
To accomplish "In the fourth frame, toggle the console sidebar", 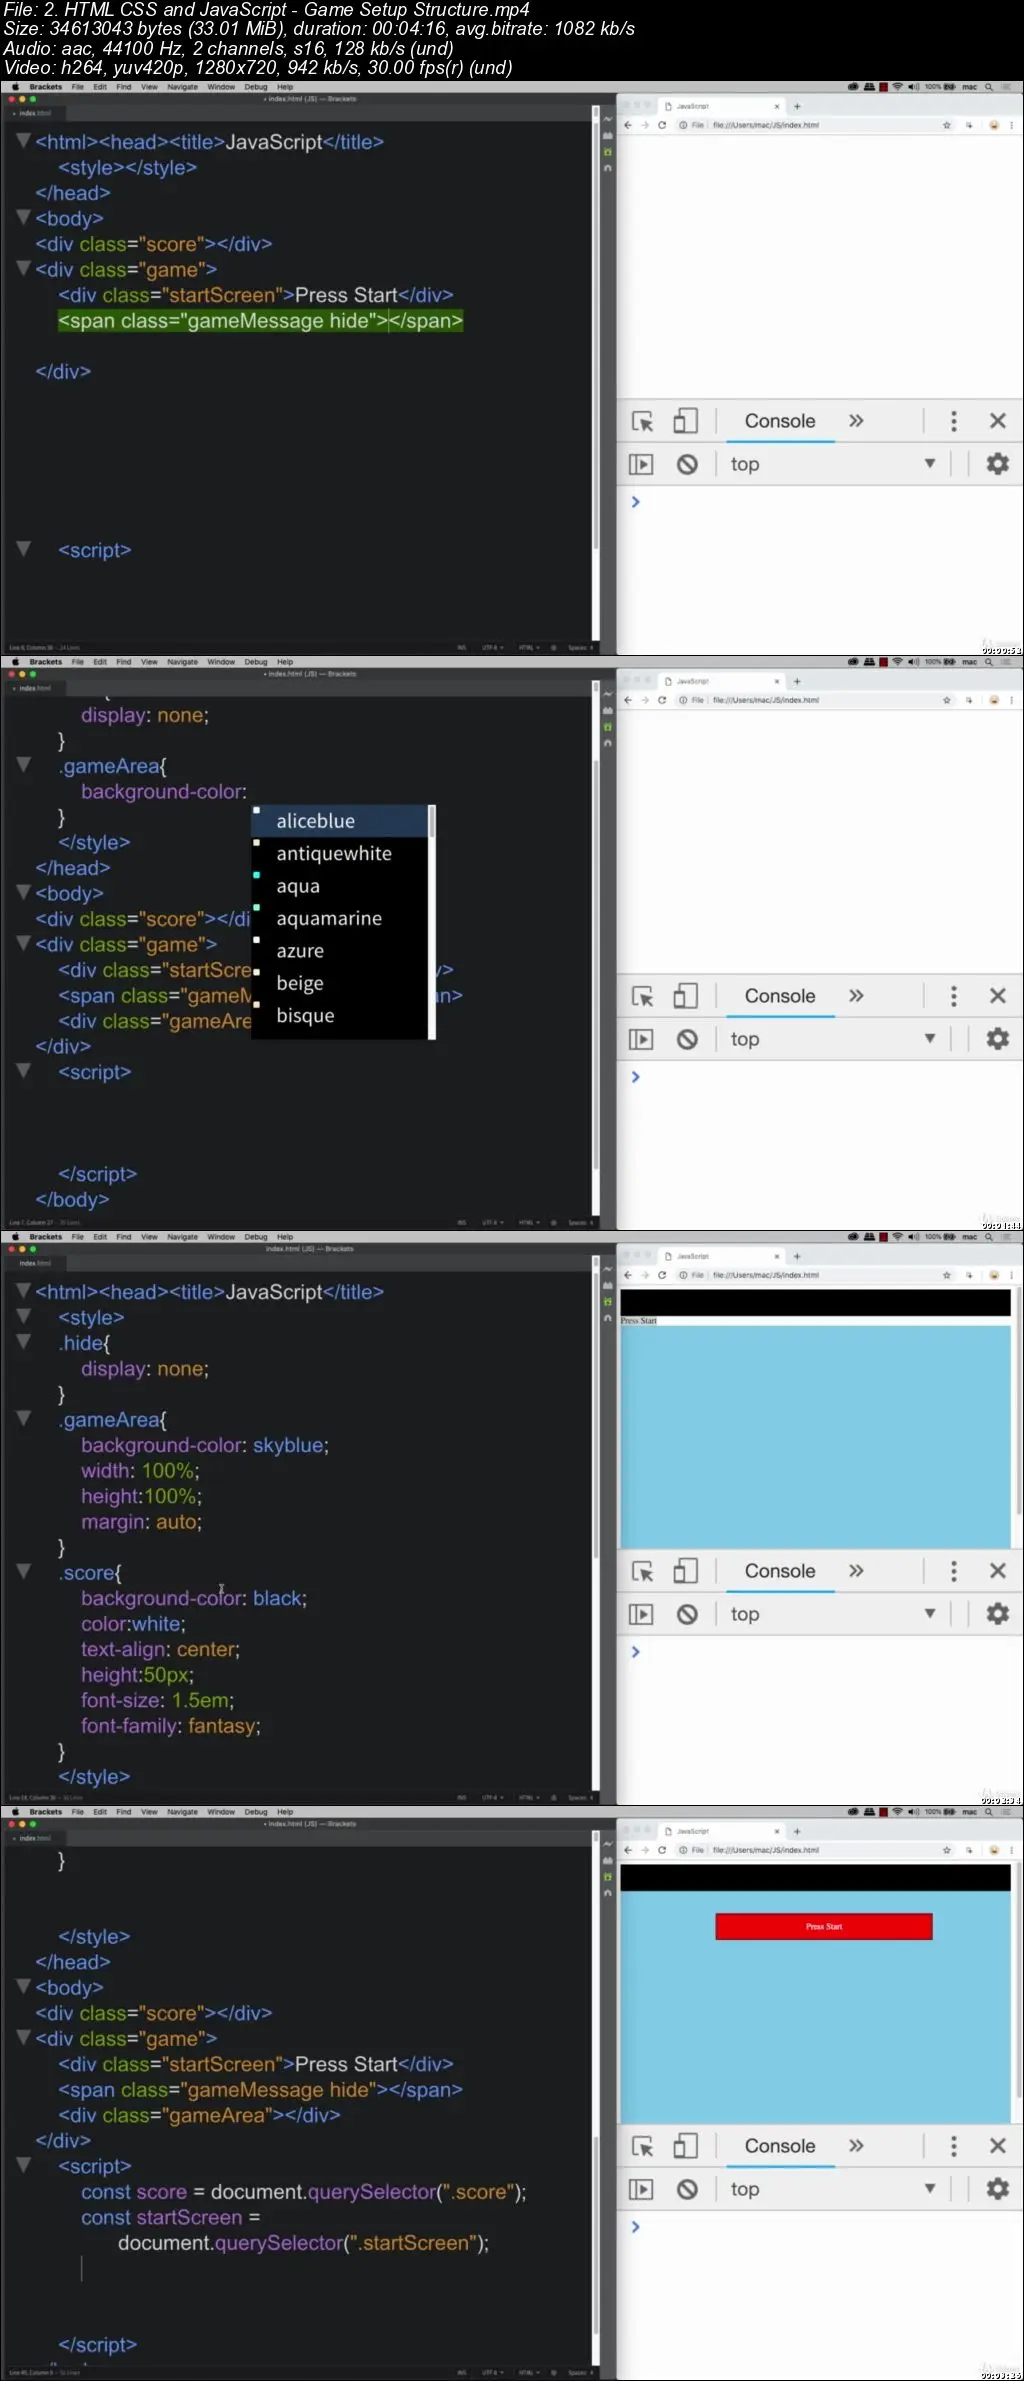I will click(x=641, y=2189).
